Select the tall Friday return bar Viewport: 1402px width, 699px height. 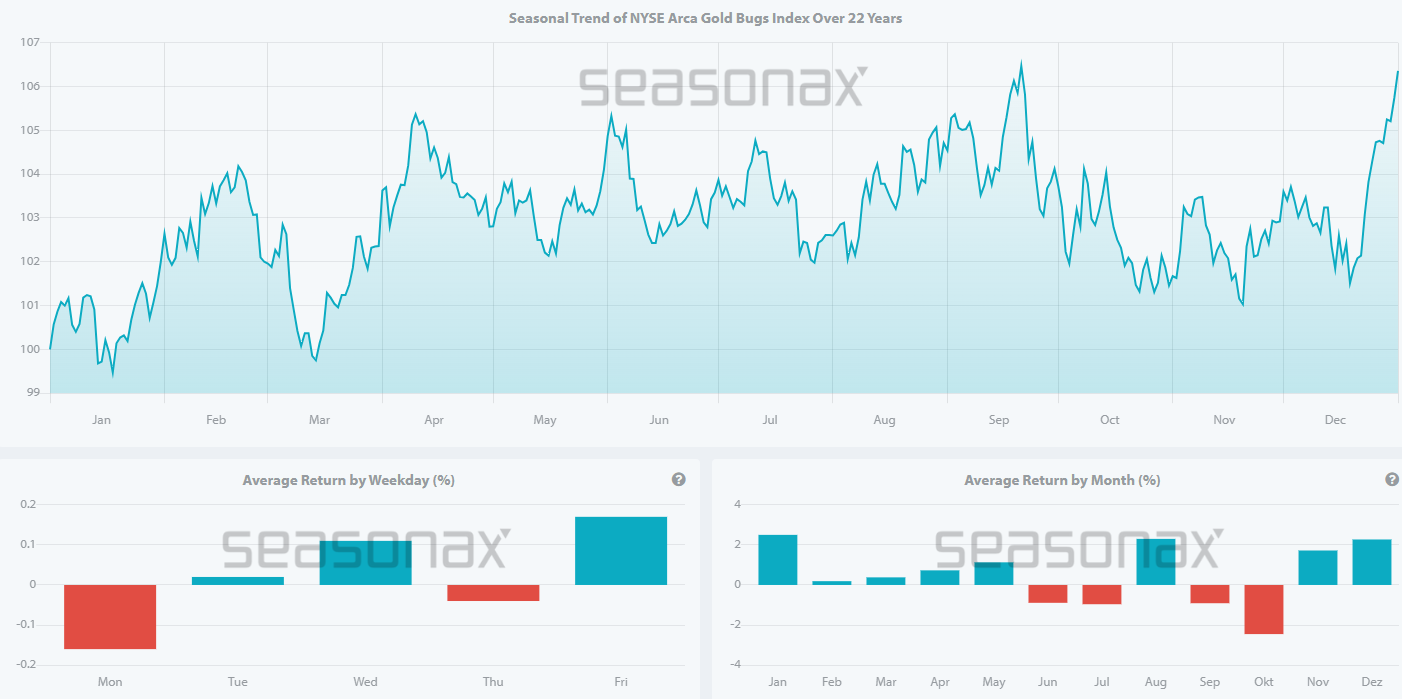620,550
